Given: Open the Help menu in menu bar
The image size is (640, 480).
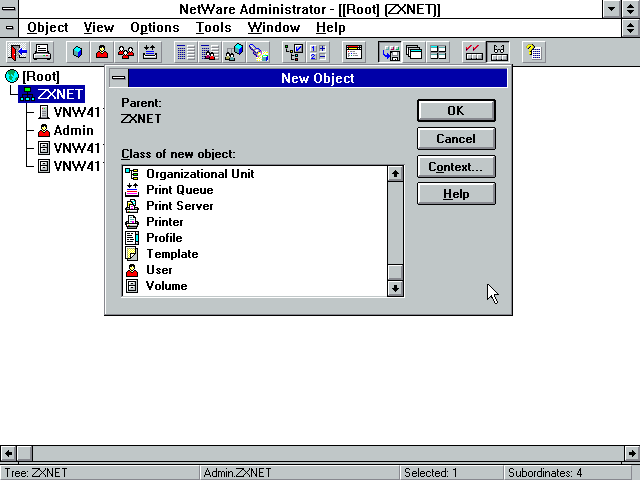Looking at the screenshot, I should pos(331,28).
